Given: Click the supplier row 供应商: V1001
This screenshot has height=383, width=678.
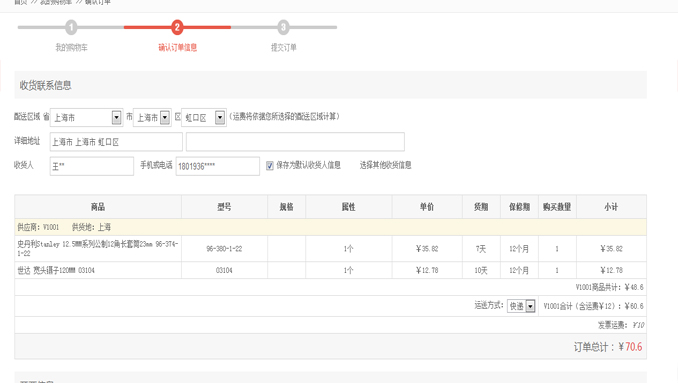Looking at the screenshot, I should coord(330,227).
